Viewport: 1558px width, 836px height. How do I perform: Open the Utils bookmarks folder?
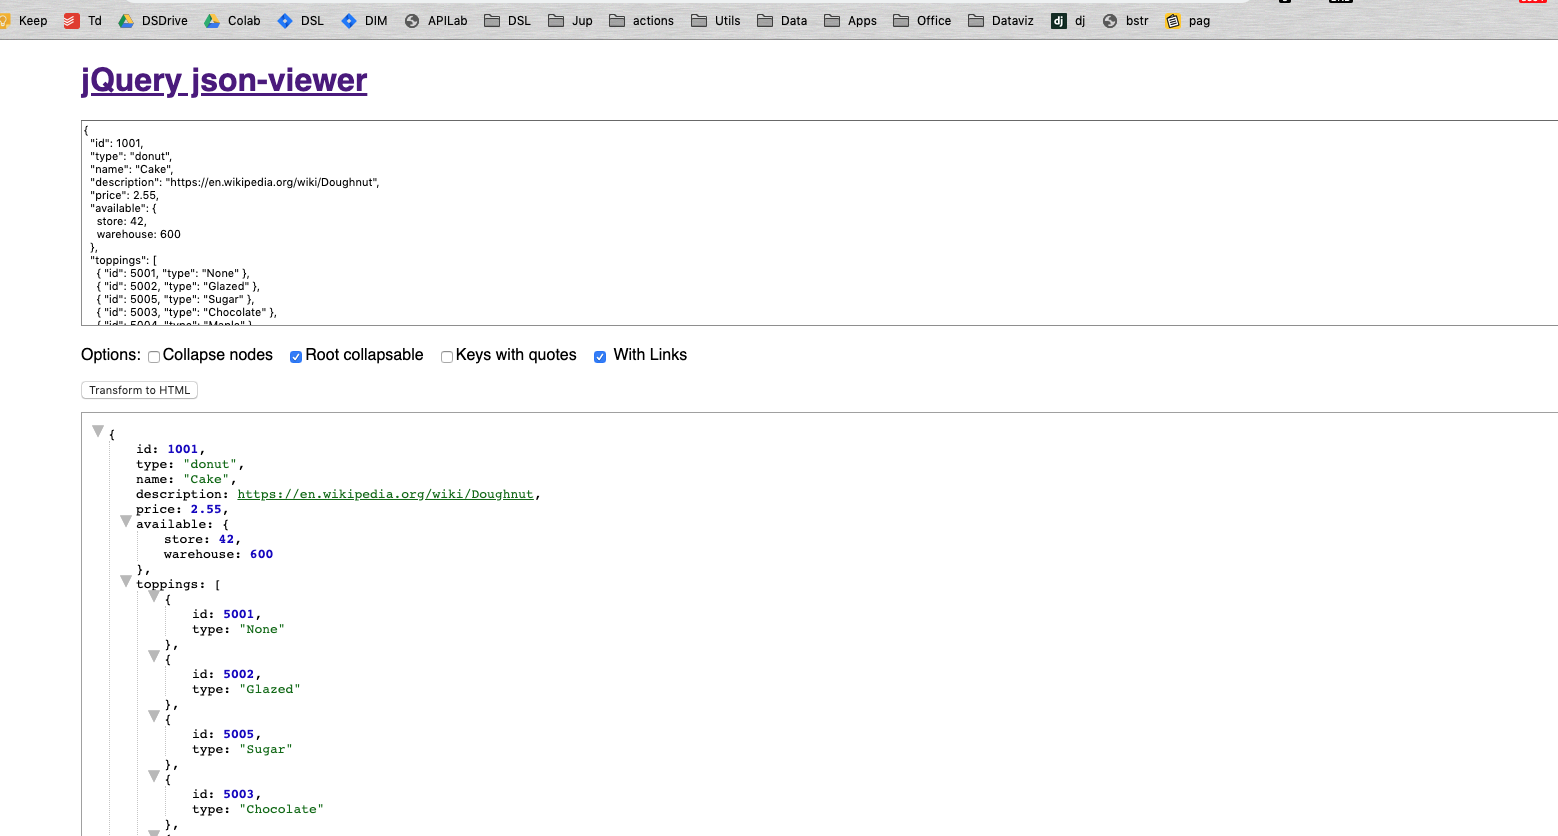[716, 20]
